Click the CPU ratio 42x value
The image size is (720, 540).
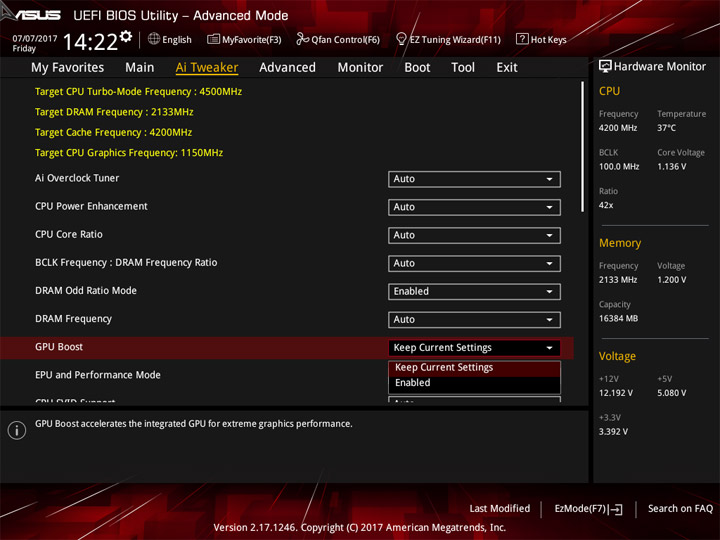point(606,205)
